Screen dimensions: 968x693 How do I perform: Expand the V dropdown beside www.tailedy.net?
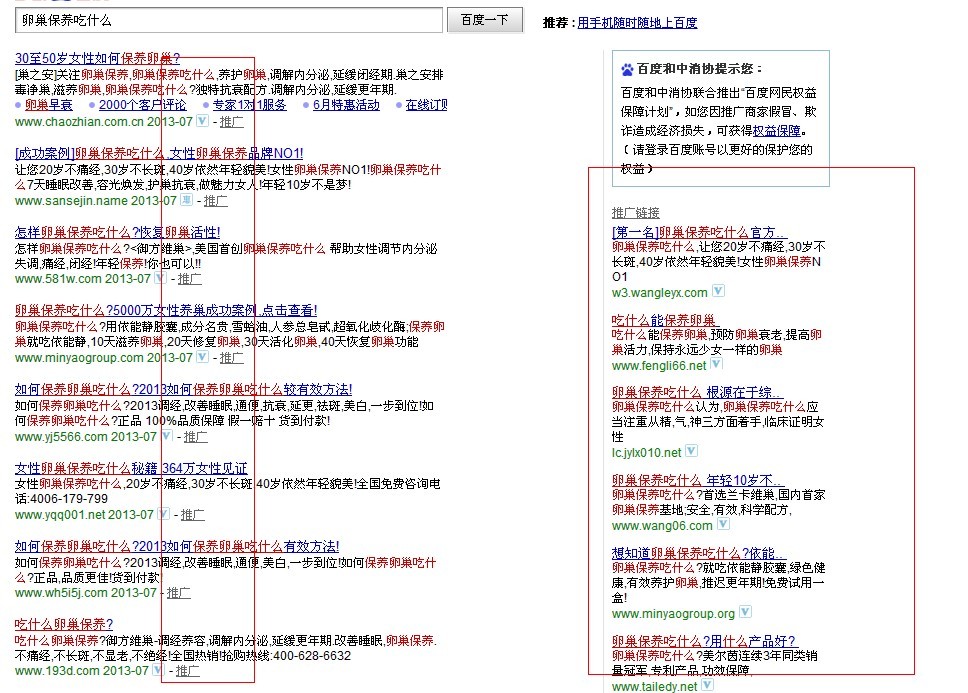[x=707, y=684]
